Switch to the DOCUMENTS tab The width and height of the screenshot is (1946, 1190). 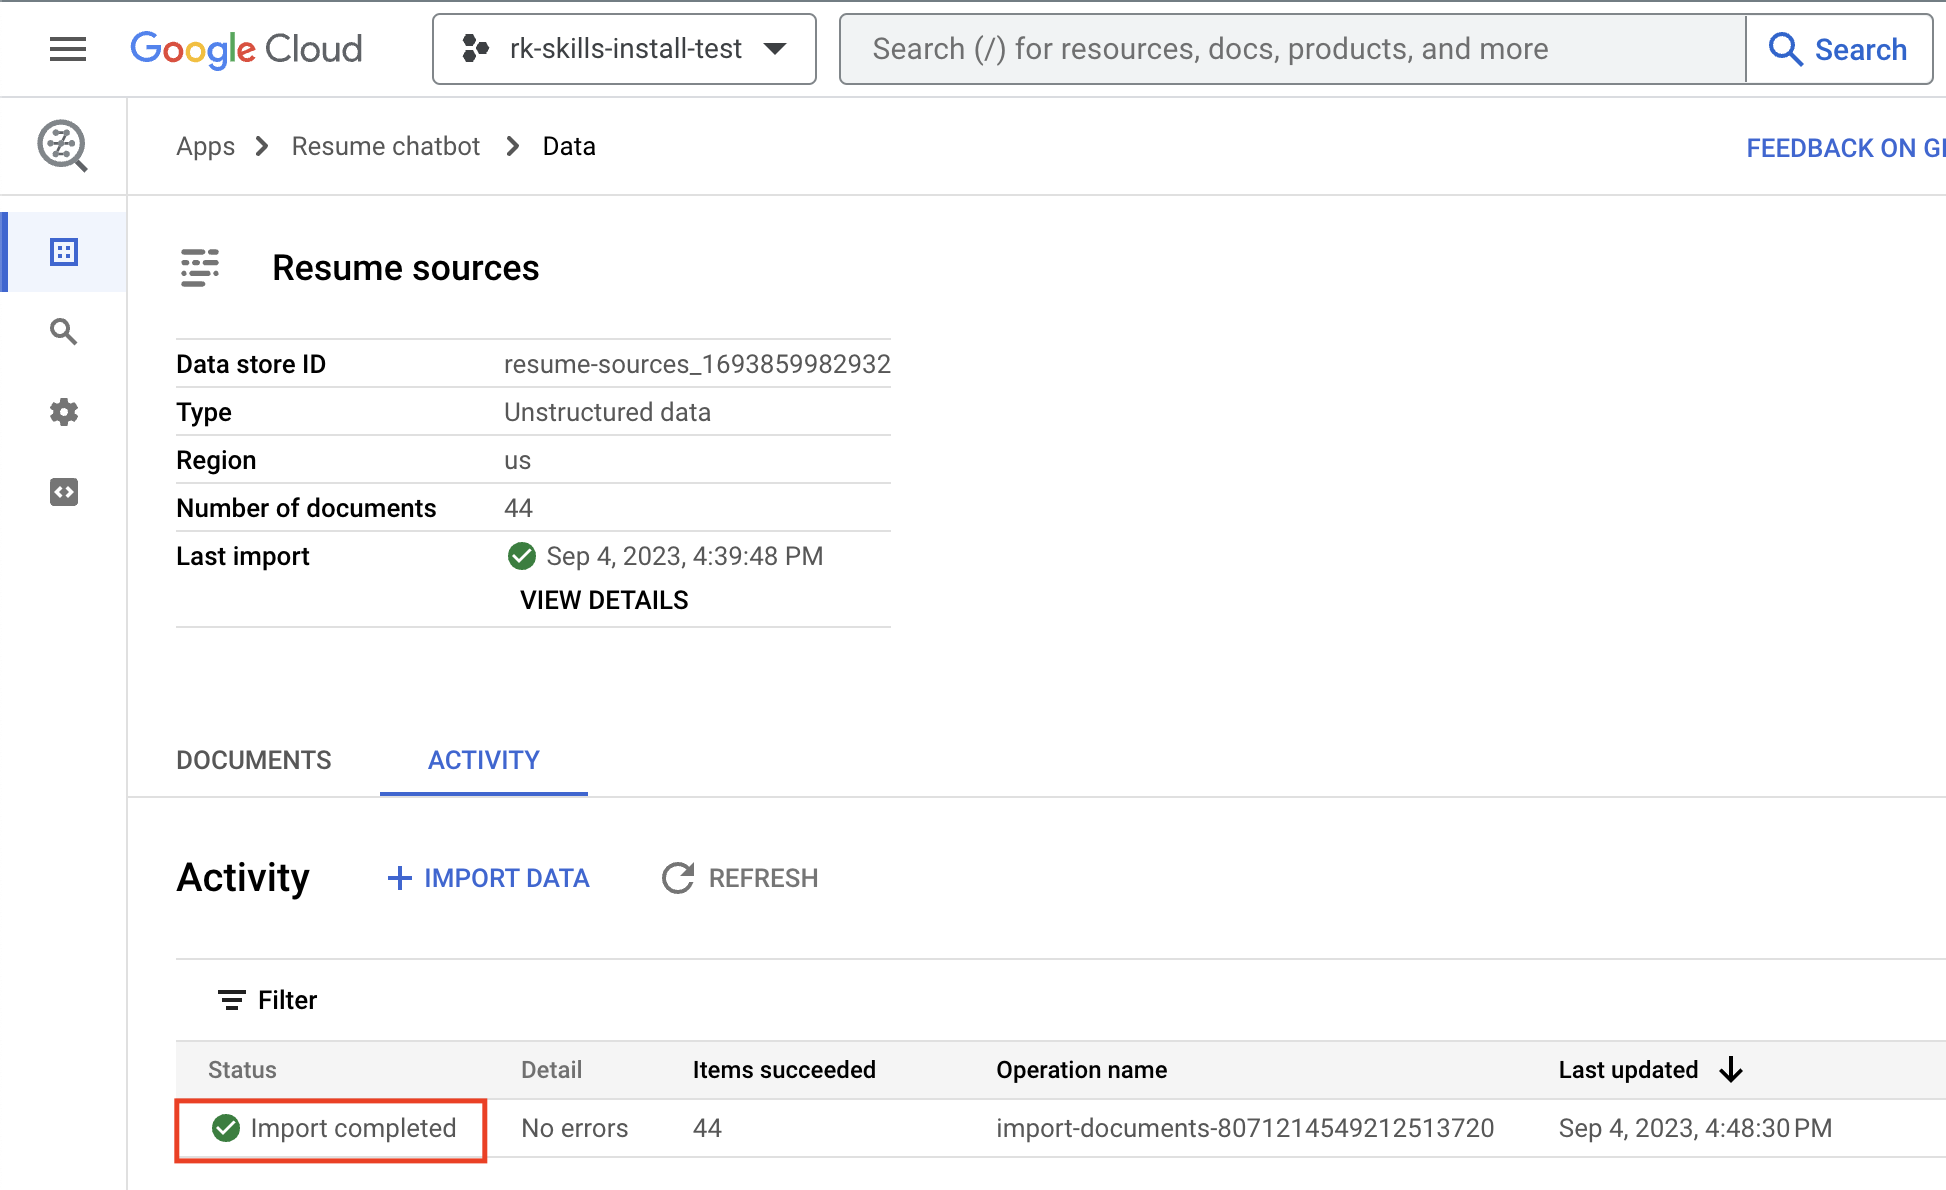click(253, 760)
